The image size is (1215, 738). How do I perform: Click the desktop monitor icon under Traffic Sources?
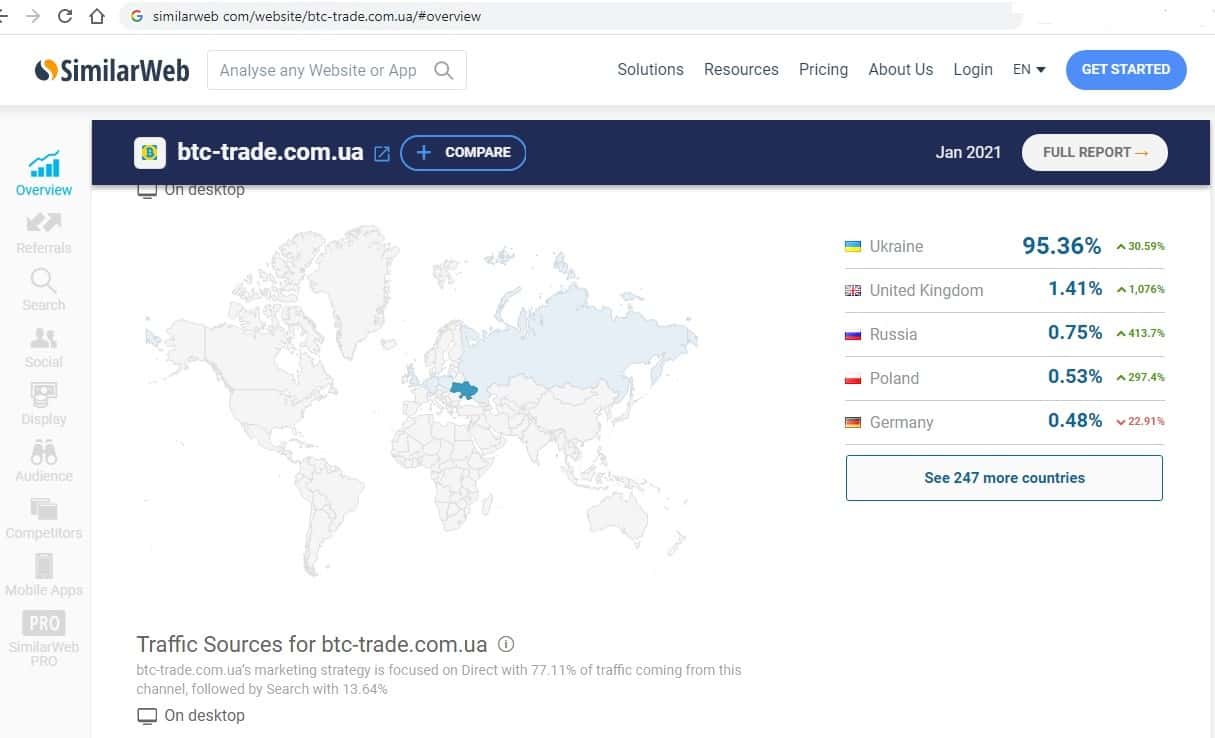tap(147, 716)
